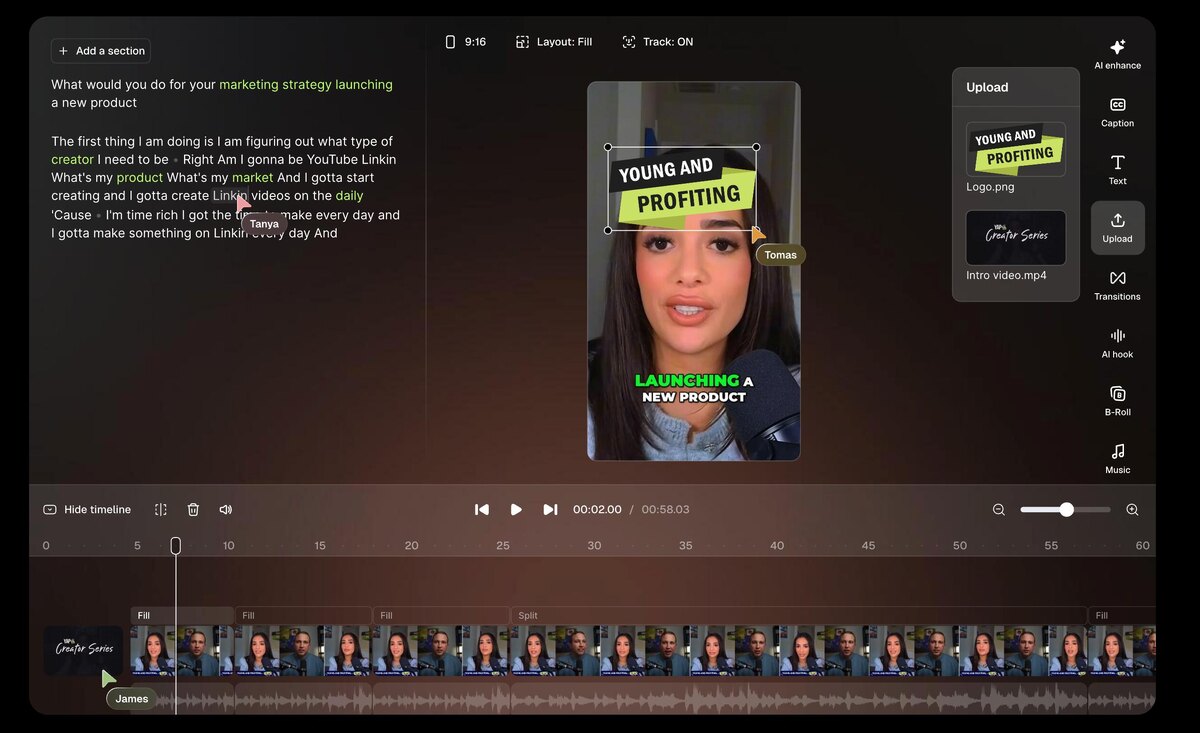Screen dimensions: 1200x733
Task: Click the Creator Series intro clip in timeline
Action: tap(83, 650)
